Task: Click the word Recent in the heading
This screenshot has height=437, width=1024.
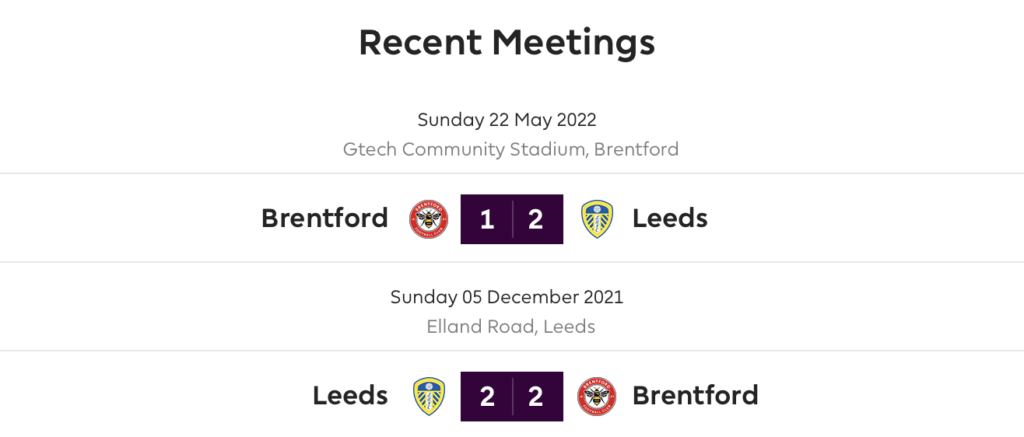Action: 421,42
